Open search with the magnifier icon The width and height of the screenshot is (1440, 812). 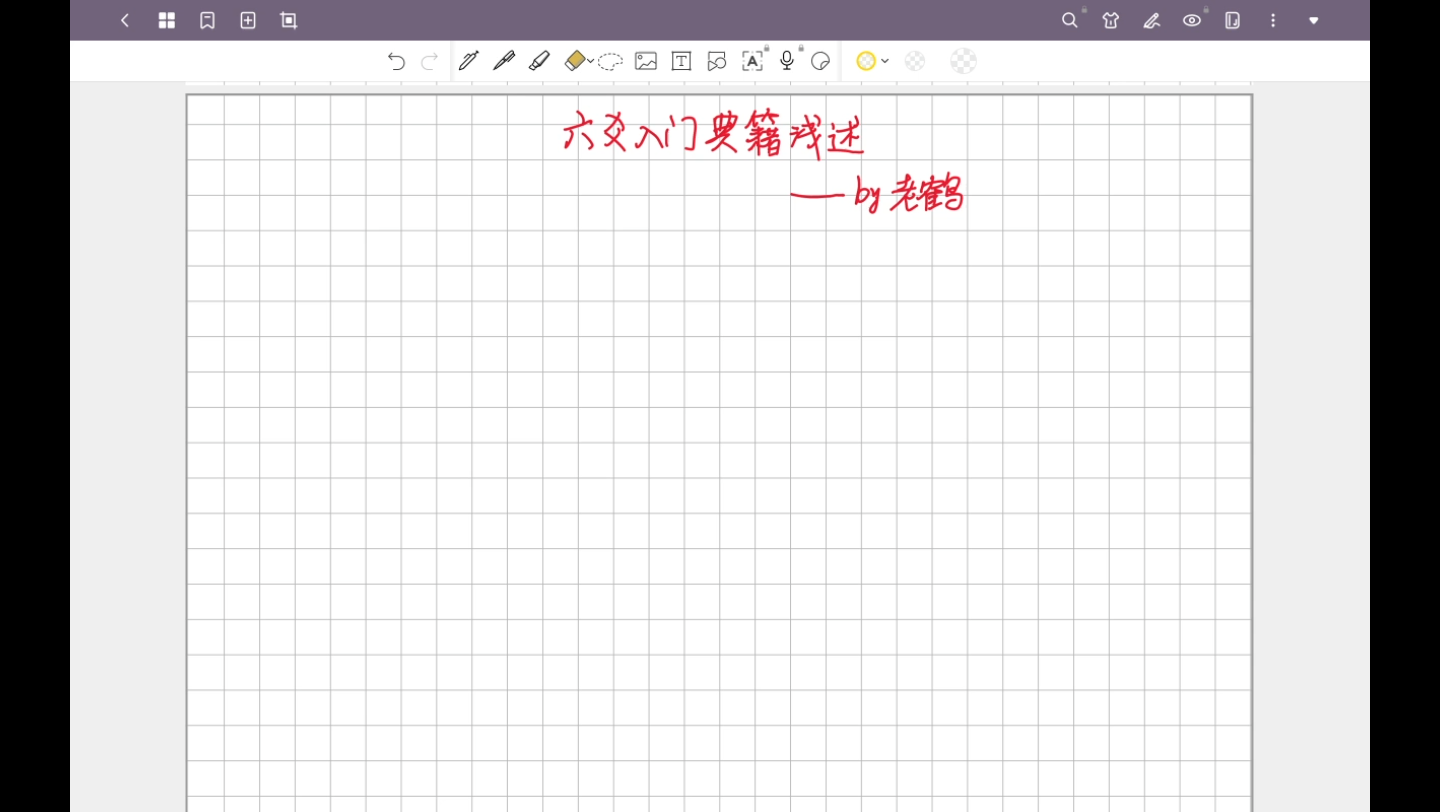(1070, 20)
